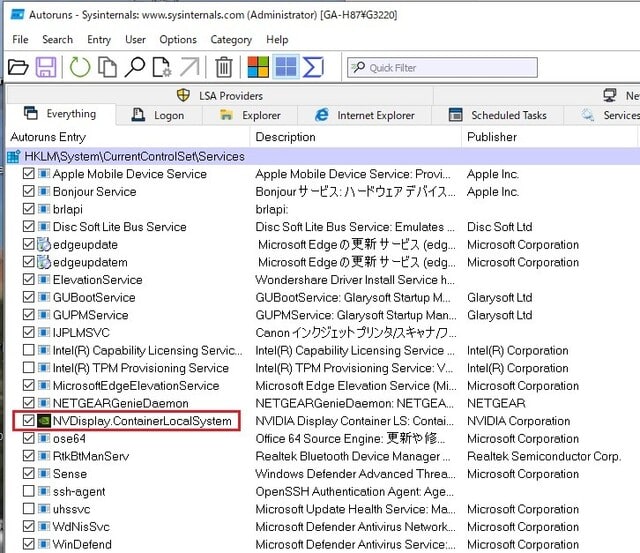Click the green Refresh icon

(x=80, y=67)
